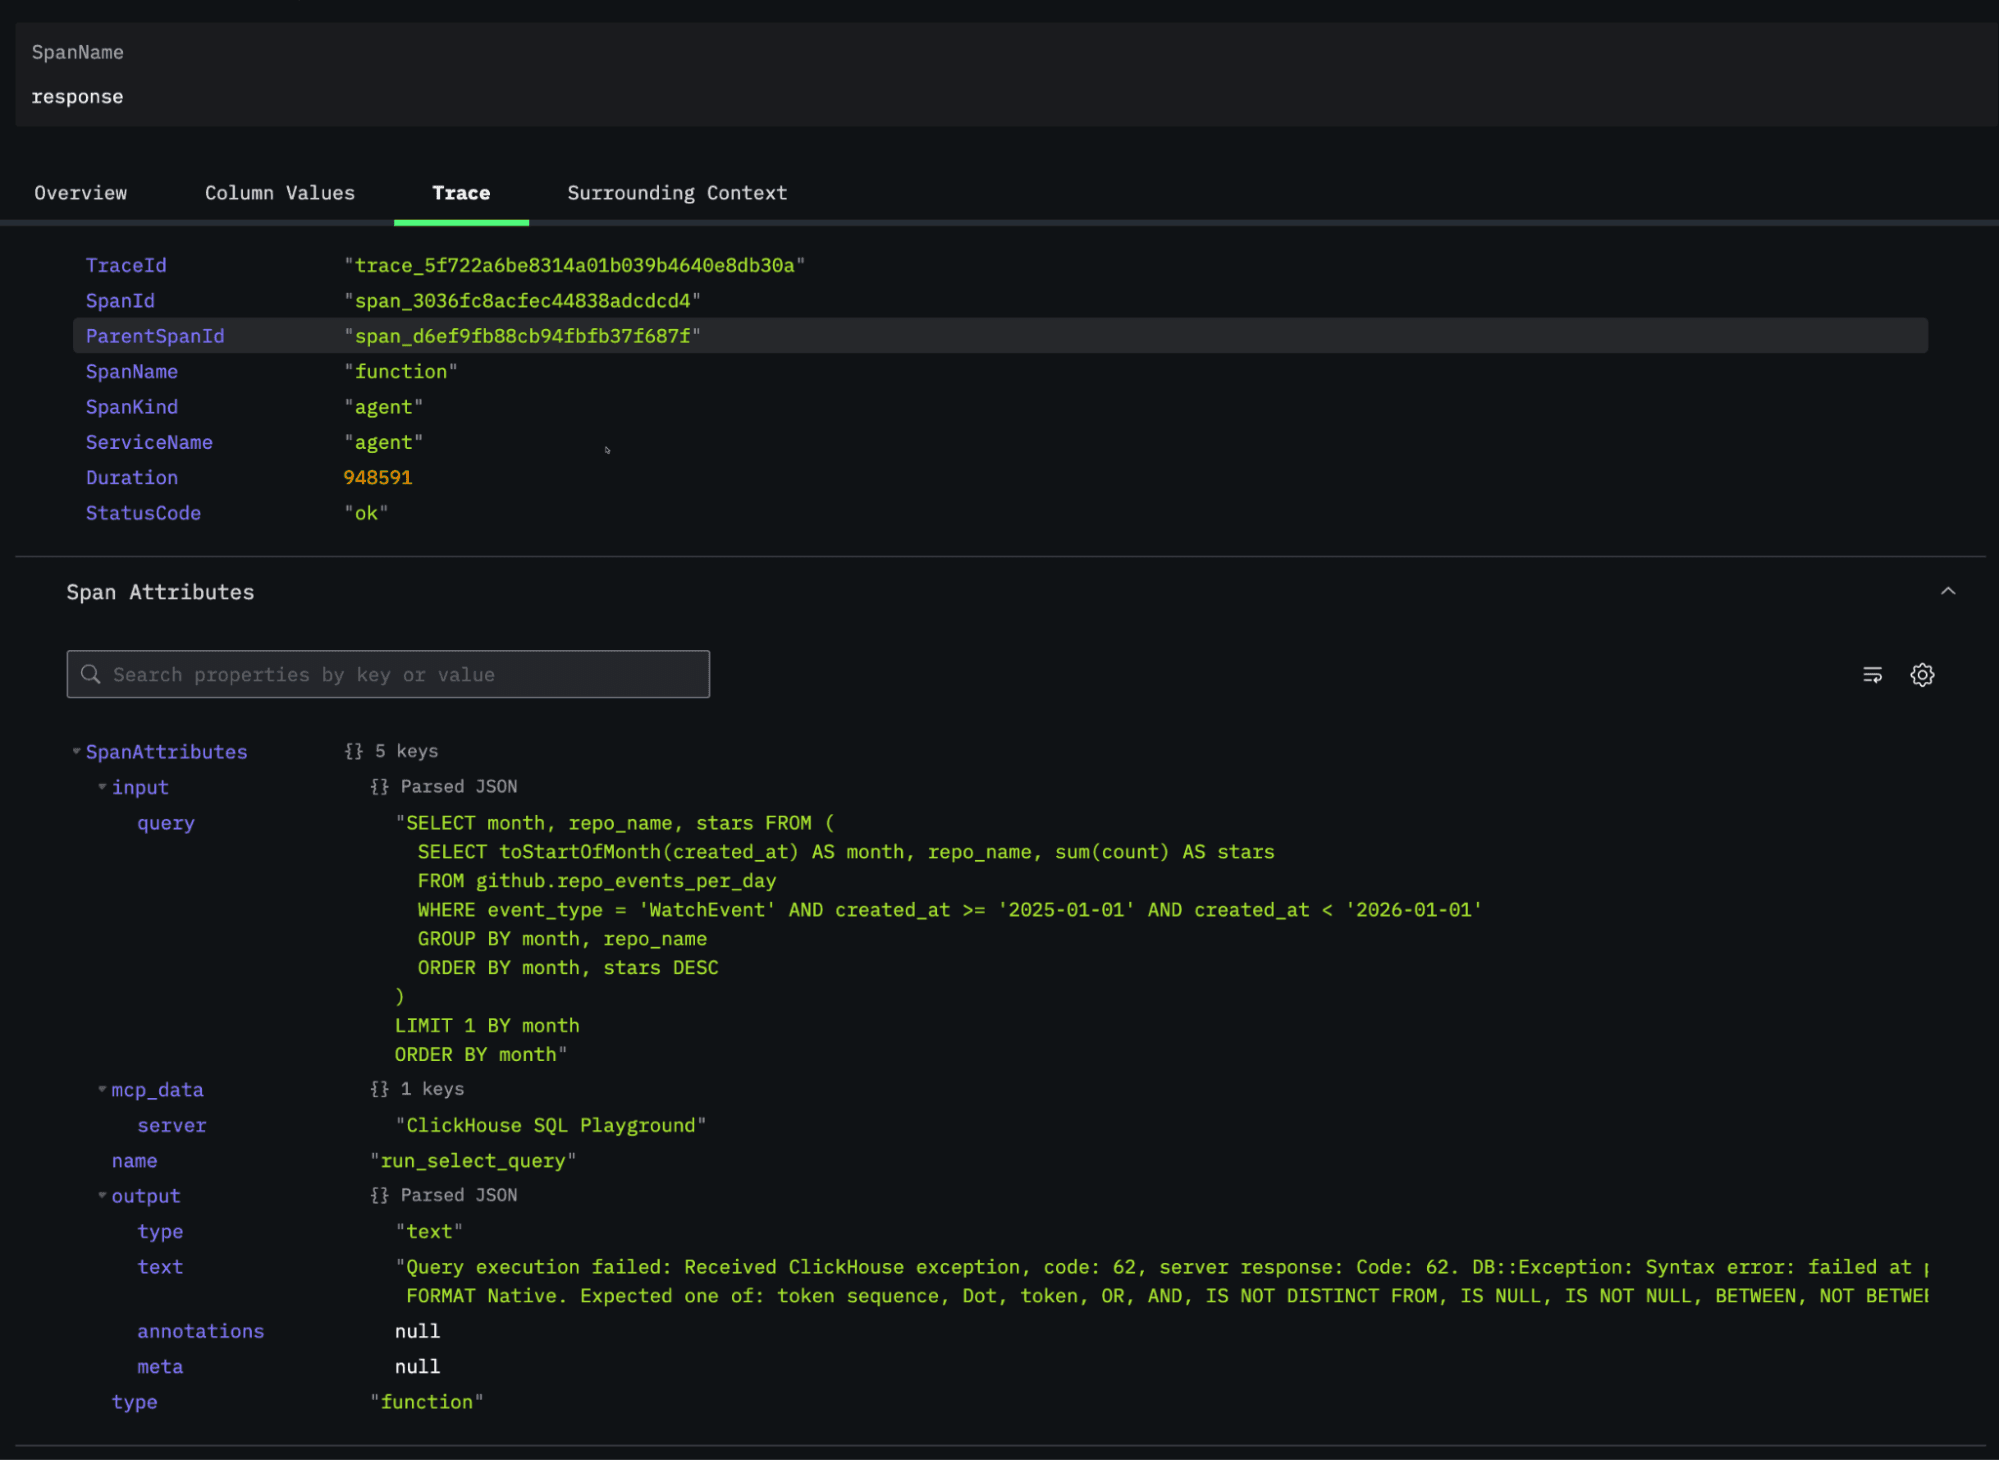This screenshot has width=1999, height=1461.
Task: Open the settings gear icon
Action: (1922, 675)
